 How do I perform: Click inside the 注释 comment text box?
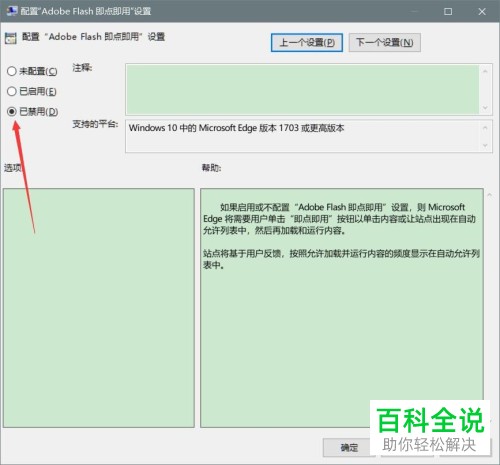click(x=303, y=89)
